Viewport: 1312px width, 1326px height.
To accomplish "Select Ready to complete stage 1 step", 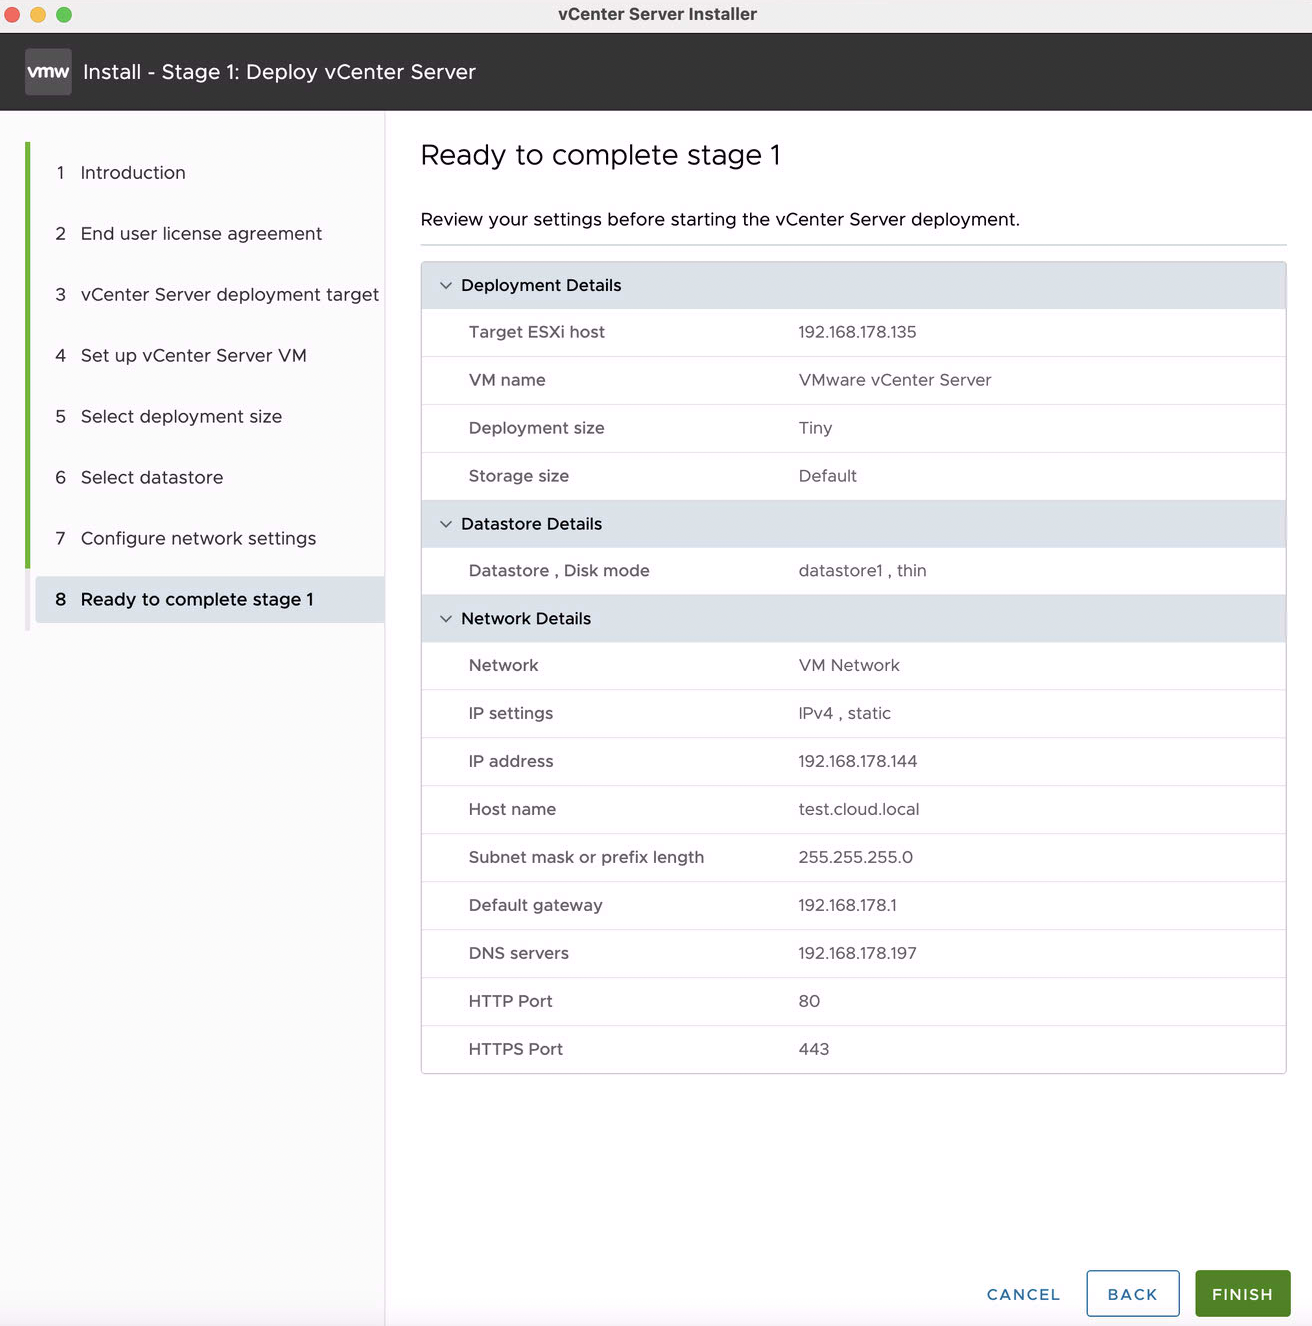I will point(197,600).
